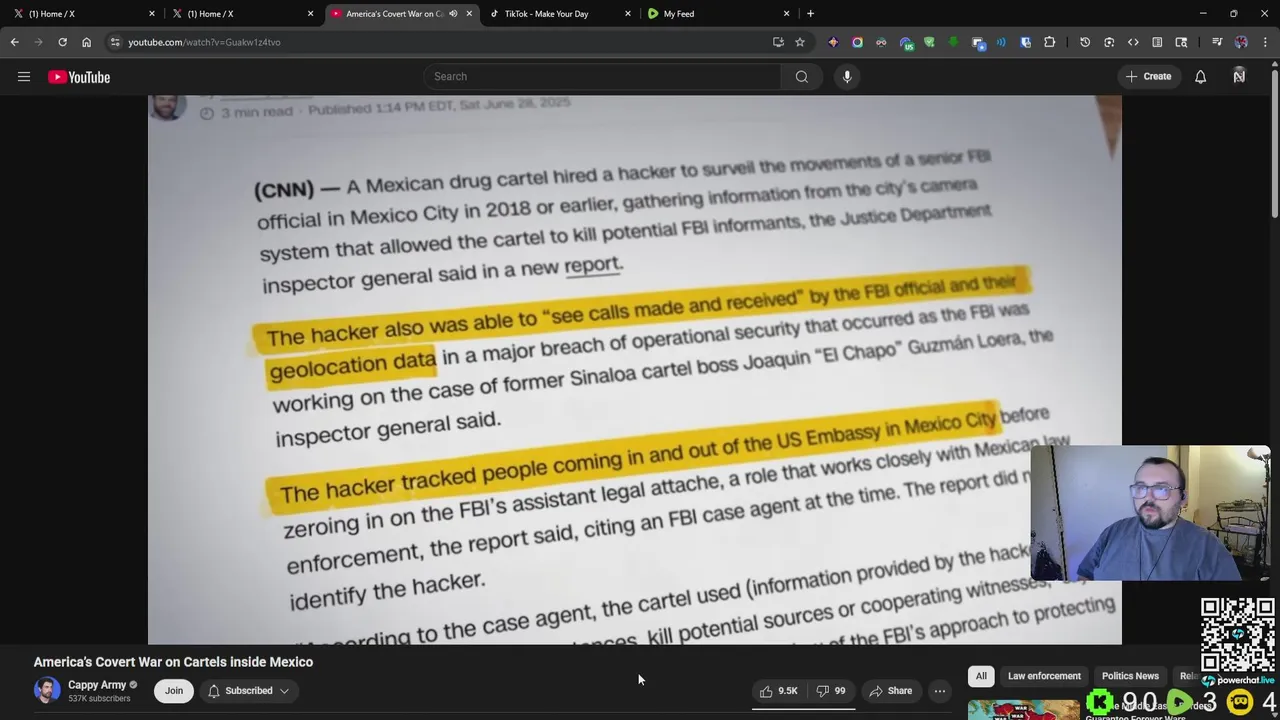
Task: Select the Law enforcement filter chip
Action: click(1044, 676)
